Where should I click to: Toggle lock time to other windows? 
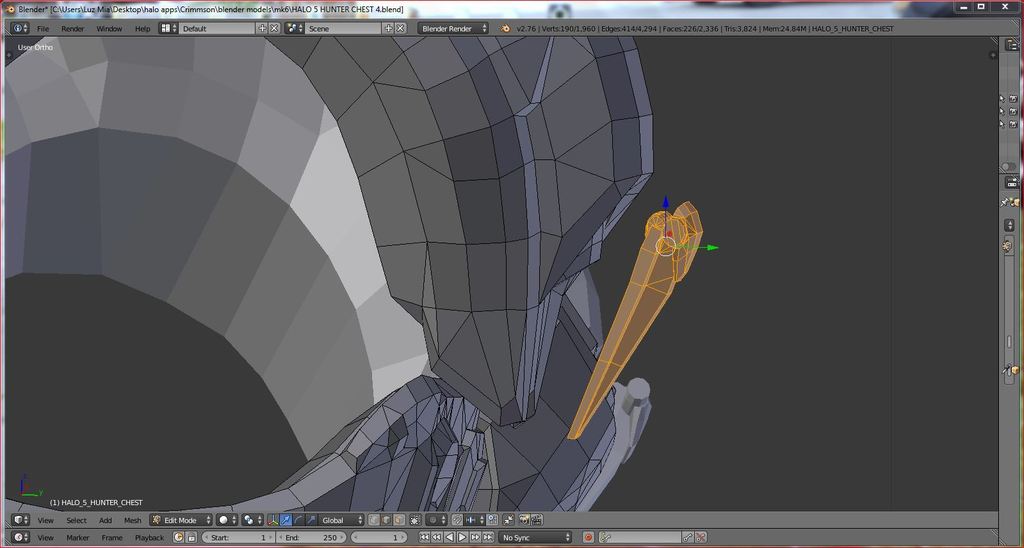(x=191, y=537)
